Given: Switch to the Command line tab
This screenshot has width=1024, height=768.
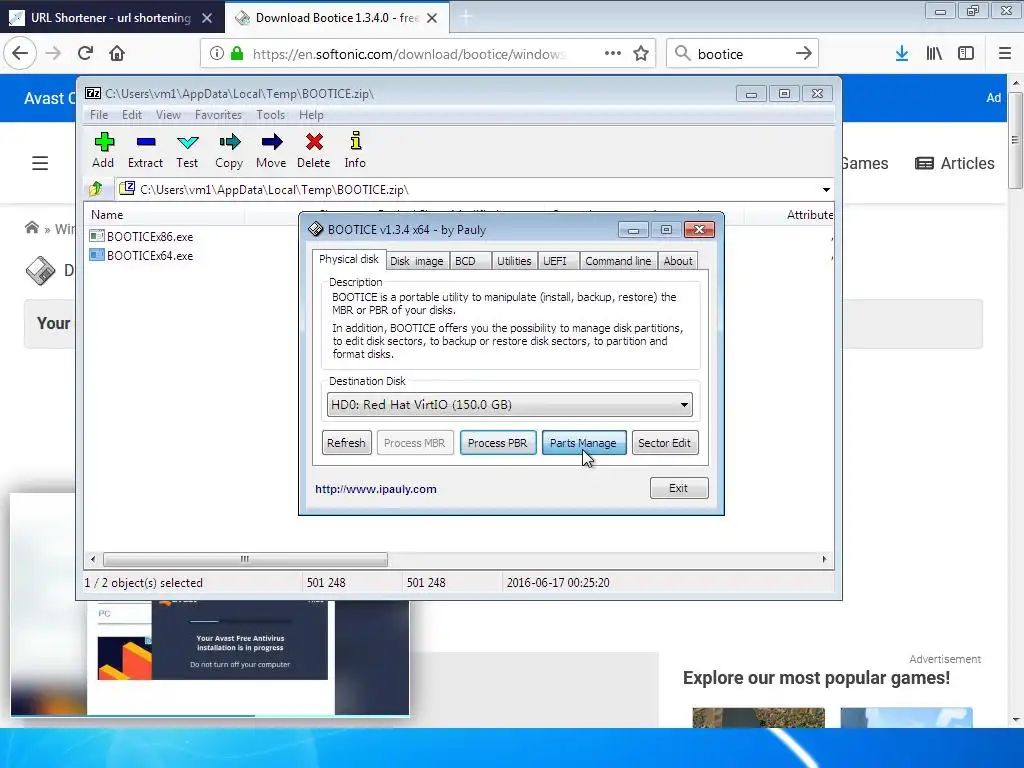Looking at the screenshot, I should [618, 261].
